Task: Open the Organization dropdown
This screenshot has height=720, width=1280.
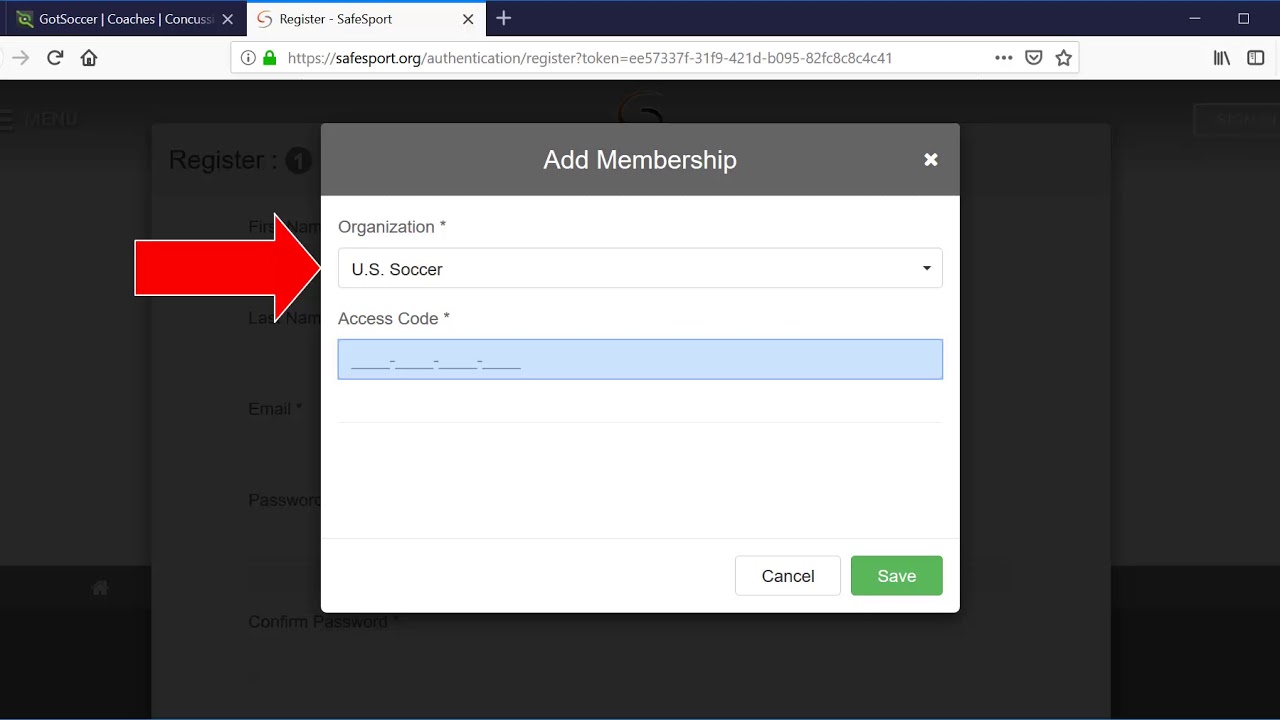Action: (x=640, y=268)
